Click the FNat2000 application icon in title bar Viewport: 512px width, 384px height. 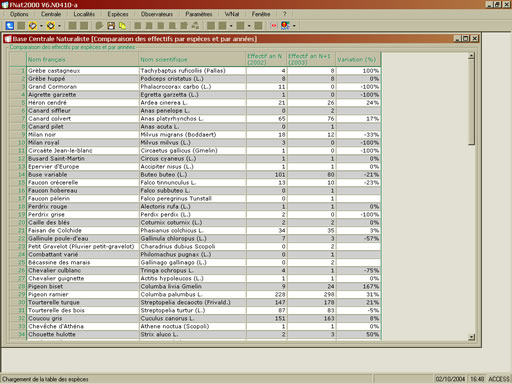[5, 5]
